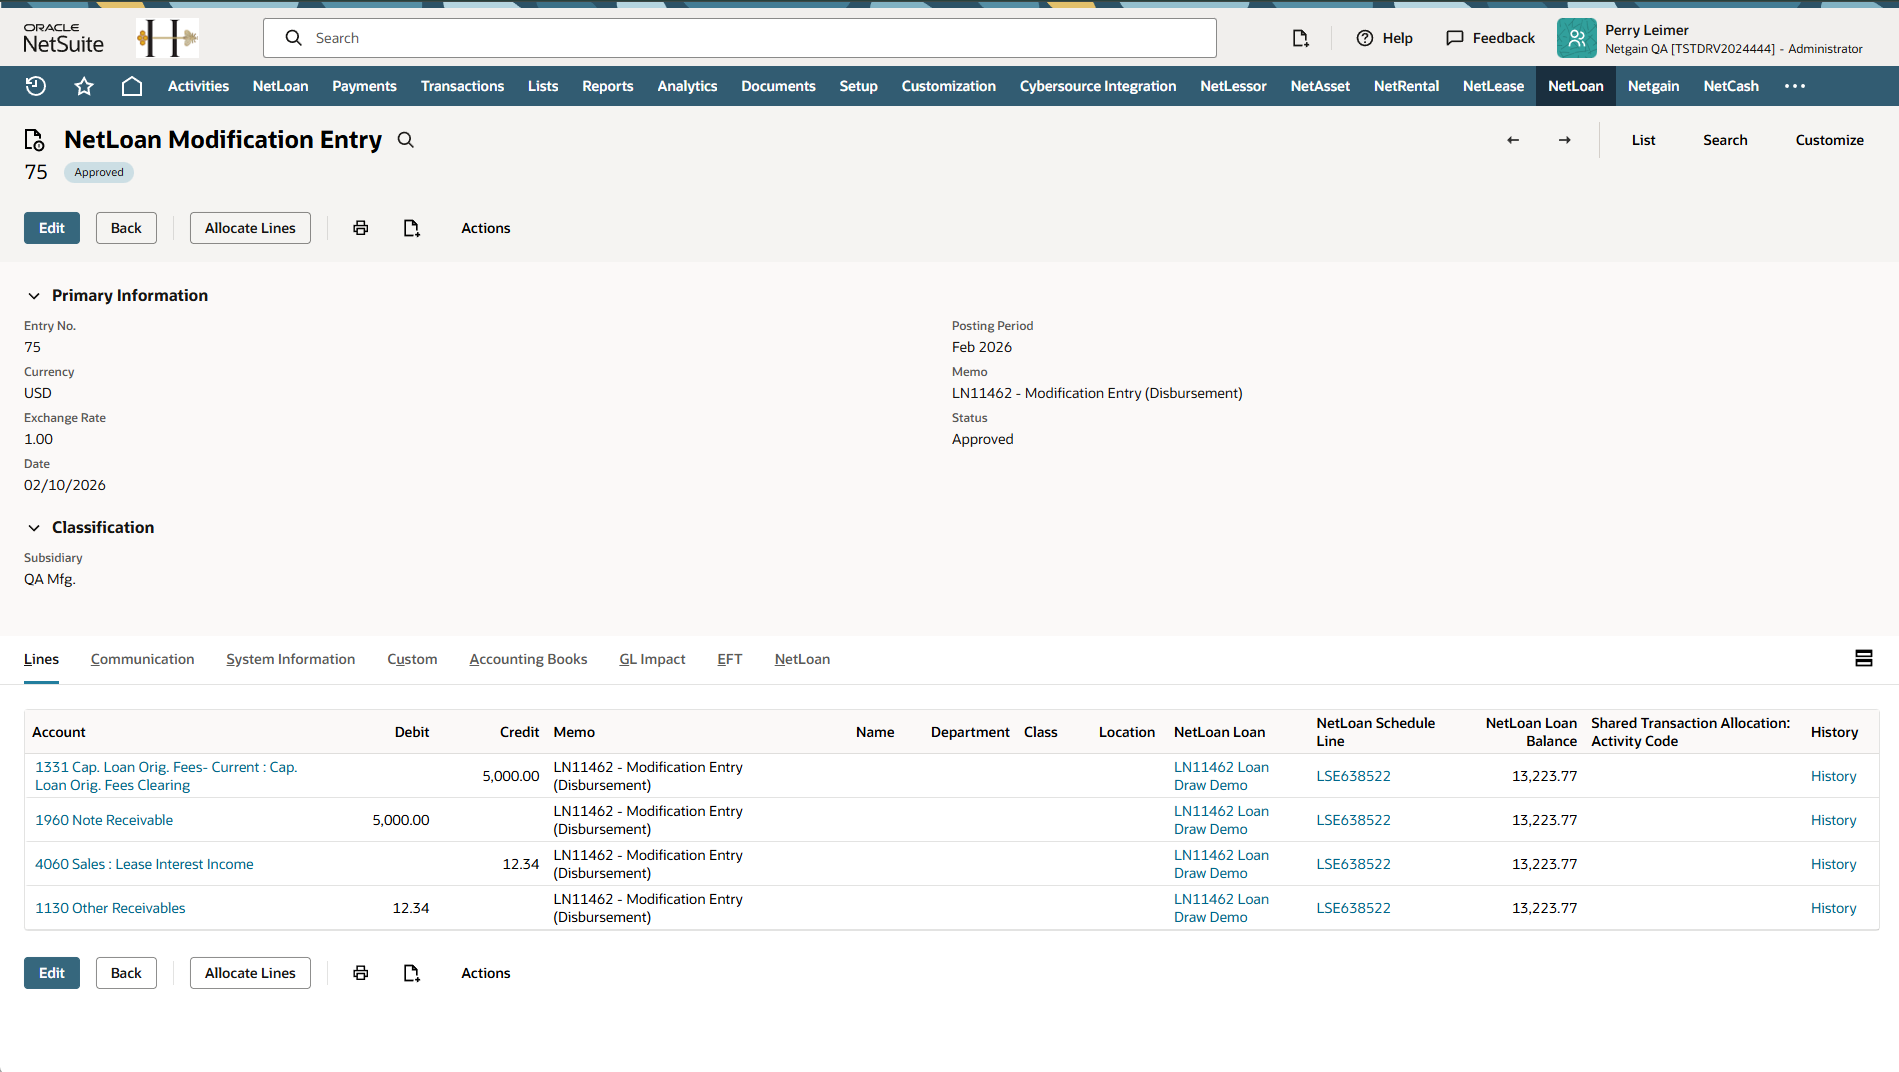Click the top Allocate Lines button
Viewport: 1899px width, 1072px height.
click(250, 228)
